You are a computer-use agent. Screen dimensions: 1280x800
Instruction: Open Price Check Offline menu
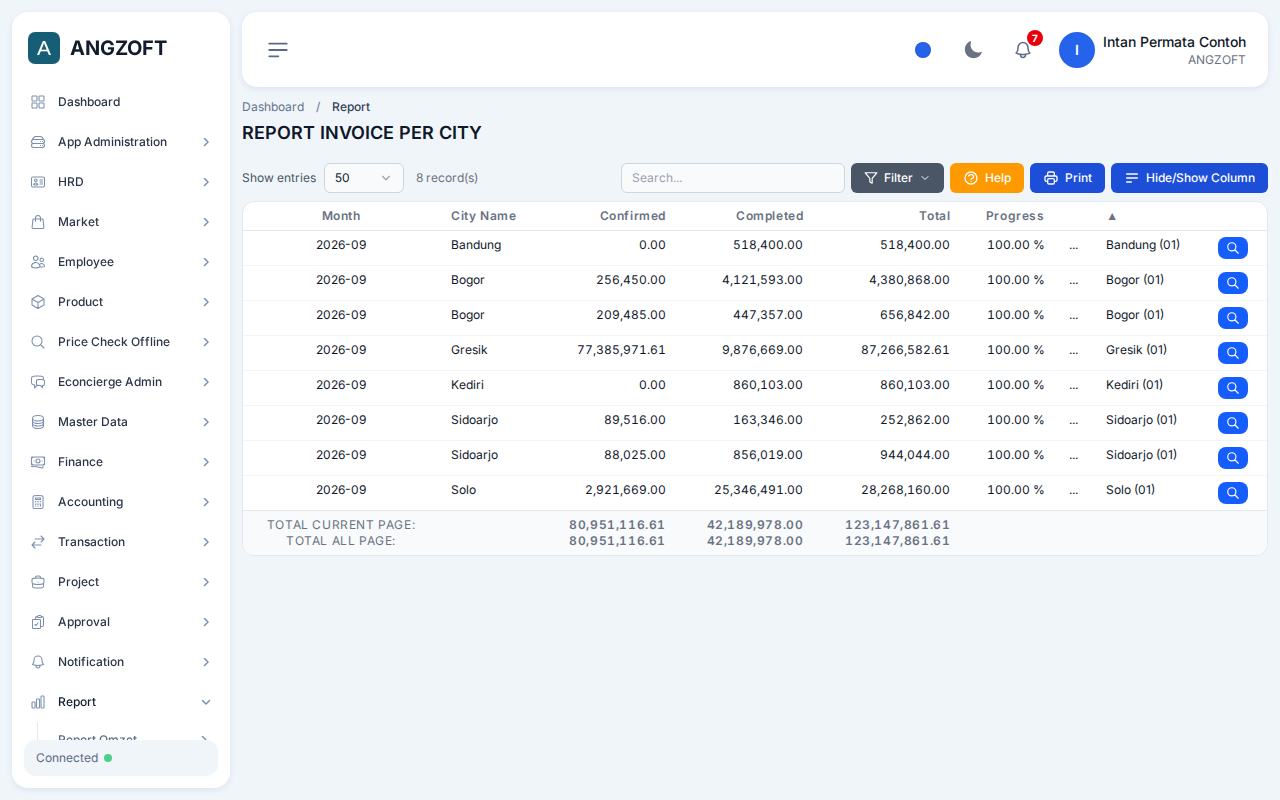tap(121, 342)
